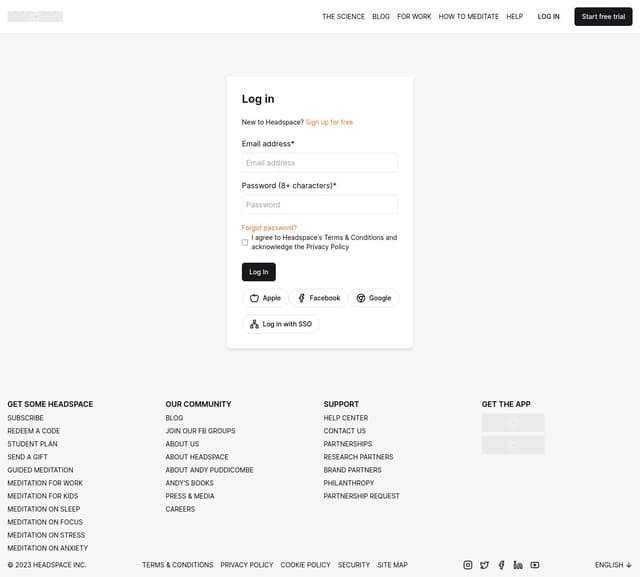Open Brand Partners support link
The width and height of the screenshot is (640, 577).
pos(352,470)
